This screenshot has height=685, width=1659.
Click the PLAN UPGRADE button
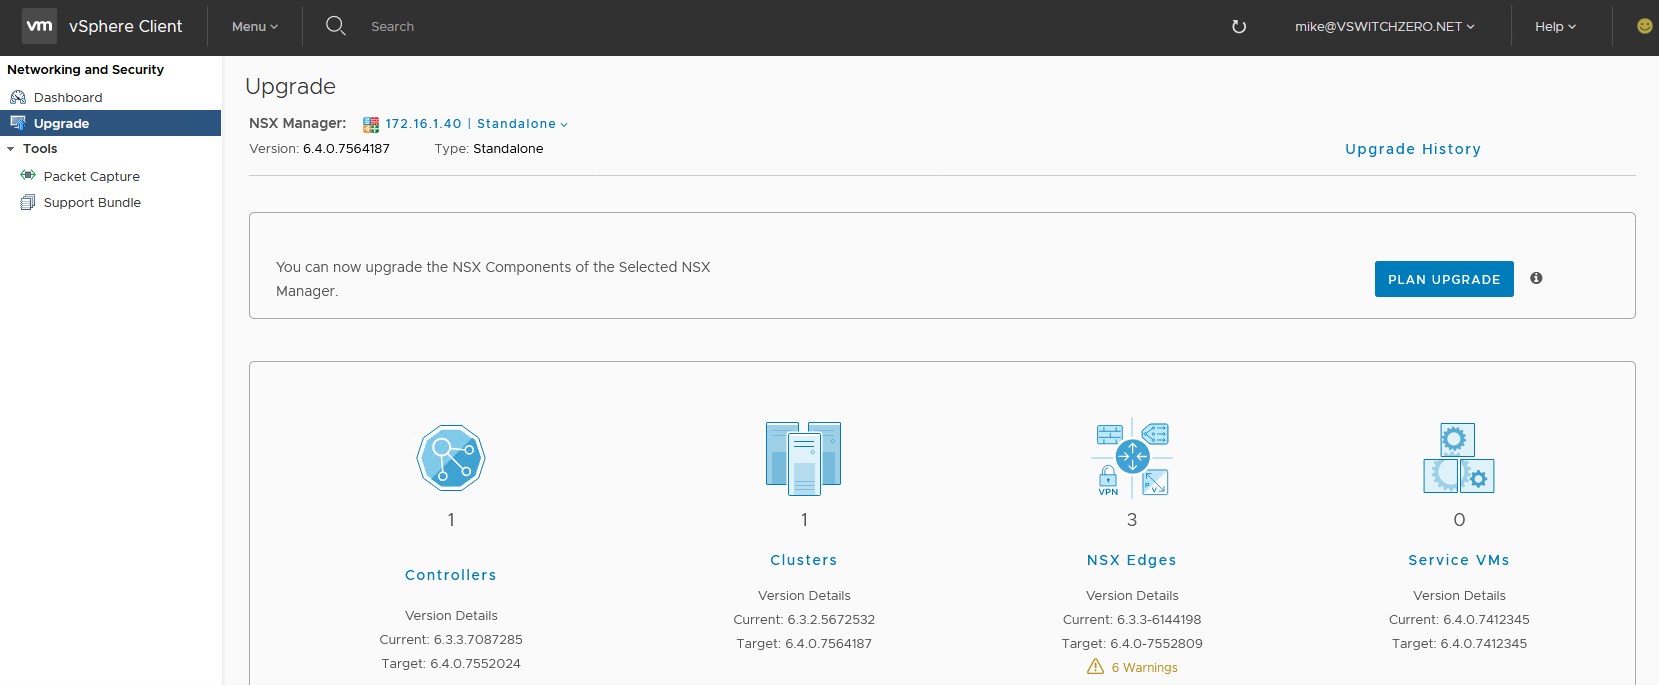pyautogui.click(x=1443, y=279)
